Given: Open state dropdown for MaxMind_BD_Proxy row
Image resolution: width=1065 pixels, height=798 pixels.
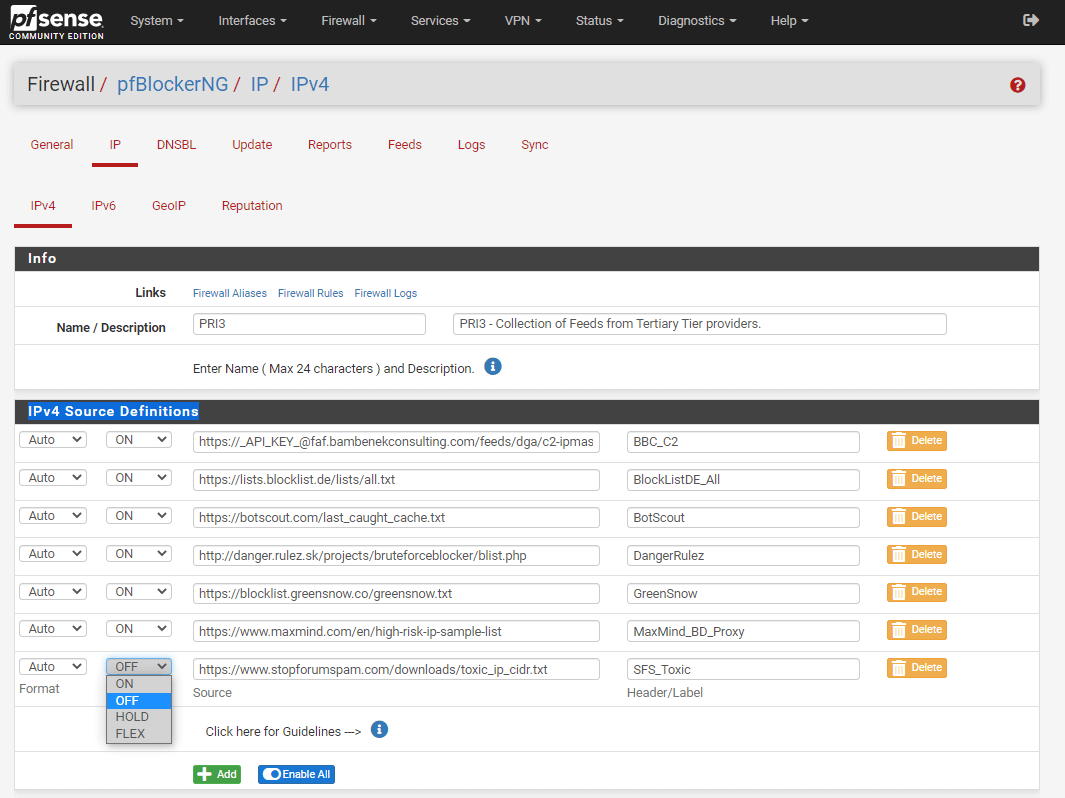Looking at the screenshot, I should (x=139, y=629).
